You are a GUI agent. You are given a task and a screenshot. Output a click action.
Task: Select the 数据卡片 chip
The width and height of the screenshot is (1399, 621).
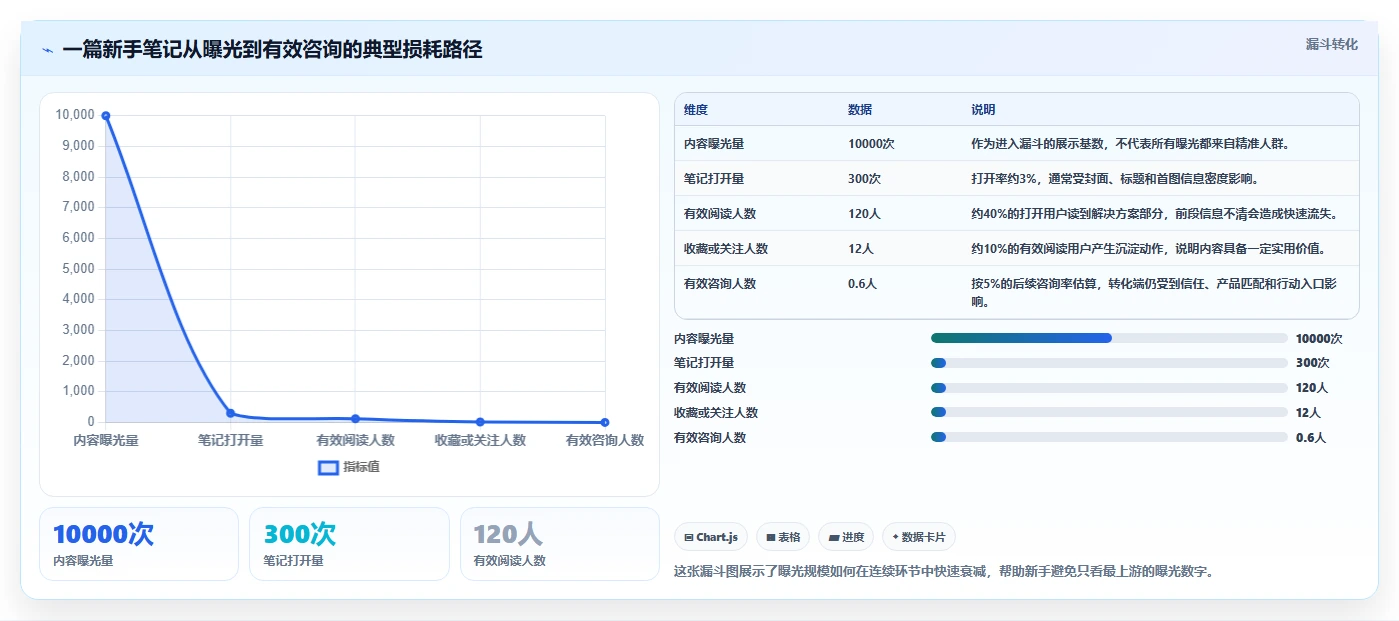[919, 537]
